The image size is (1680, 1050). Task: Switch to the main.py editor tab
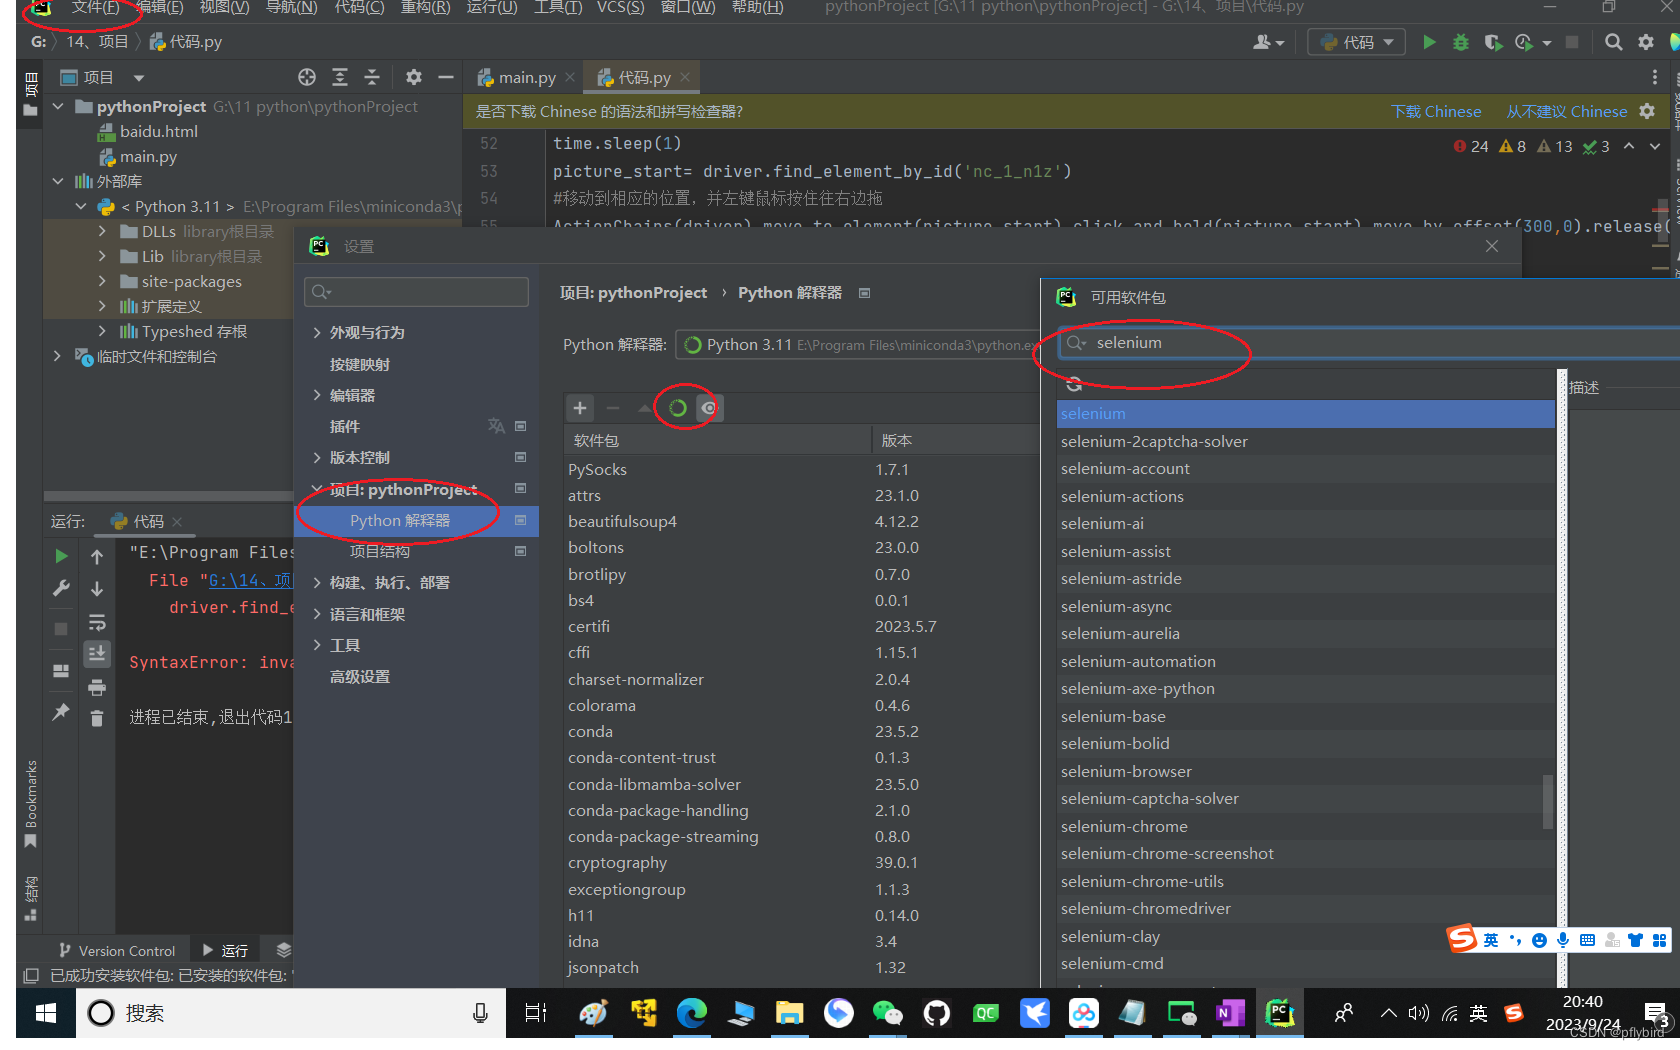(x=526, y=77)
